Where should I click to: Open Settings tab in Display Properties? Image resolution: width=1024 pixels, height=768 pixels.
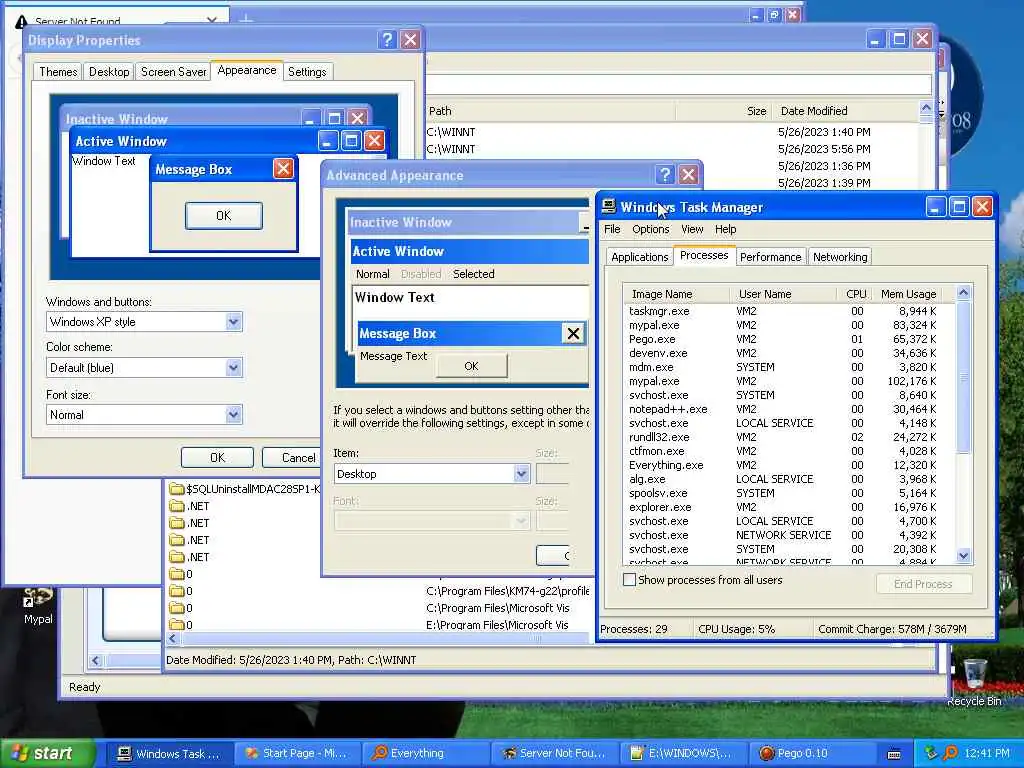coord(307,72)
